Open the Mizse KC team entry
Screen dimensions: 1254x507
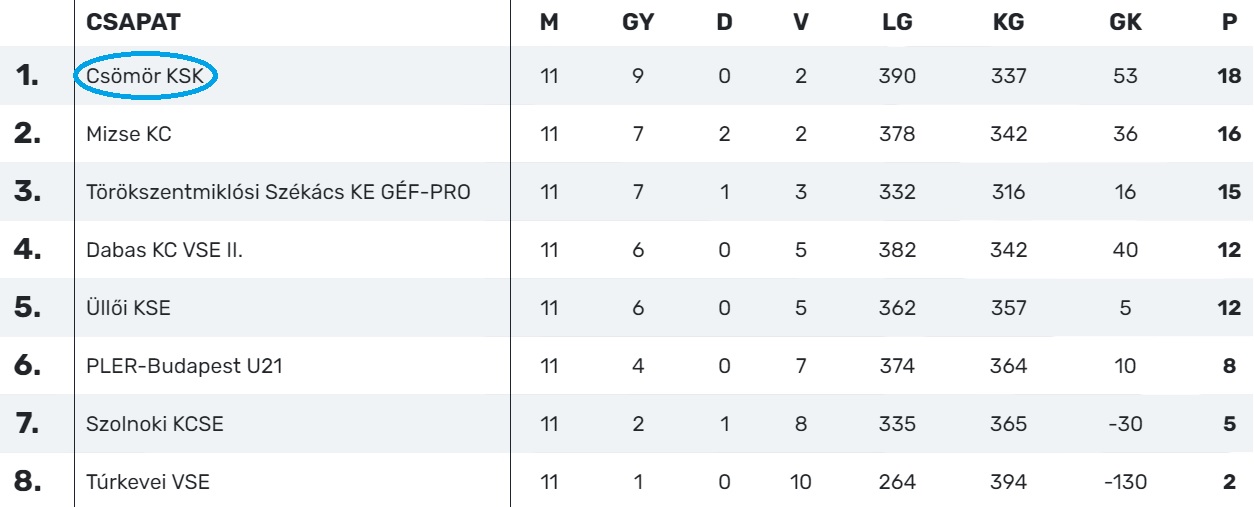[x=129, y=134]
